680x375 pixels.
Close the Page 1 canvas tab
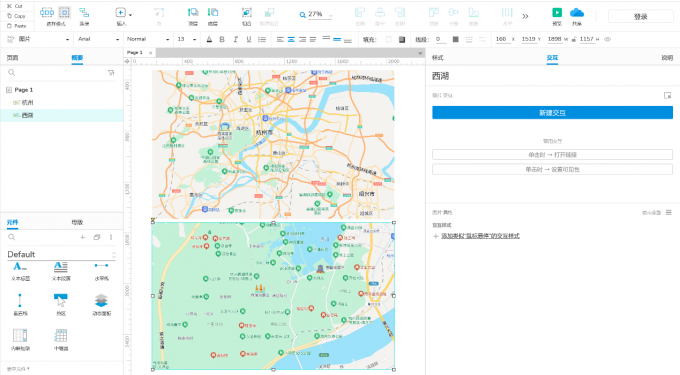coord(150,53)
